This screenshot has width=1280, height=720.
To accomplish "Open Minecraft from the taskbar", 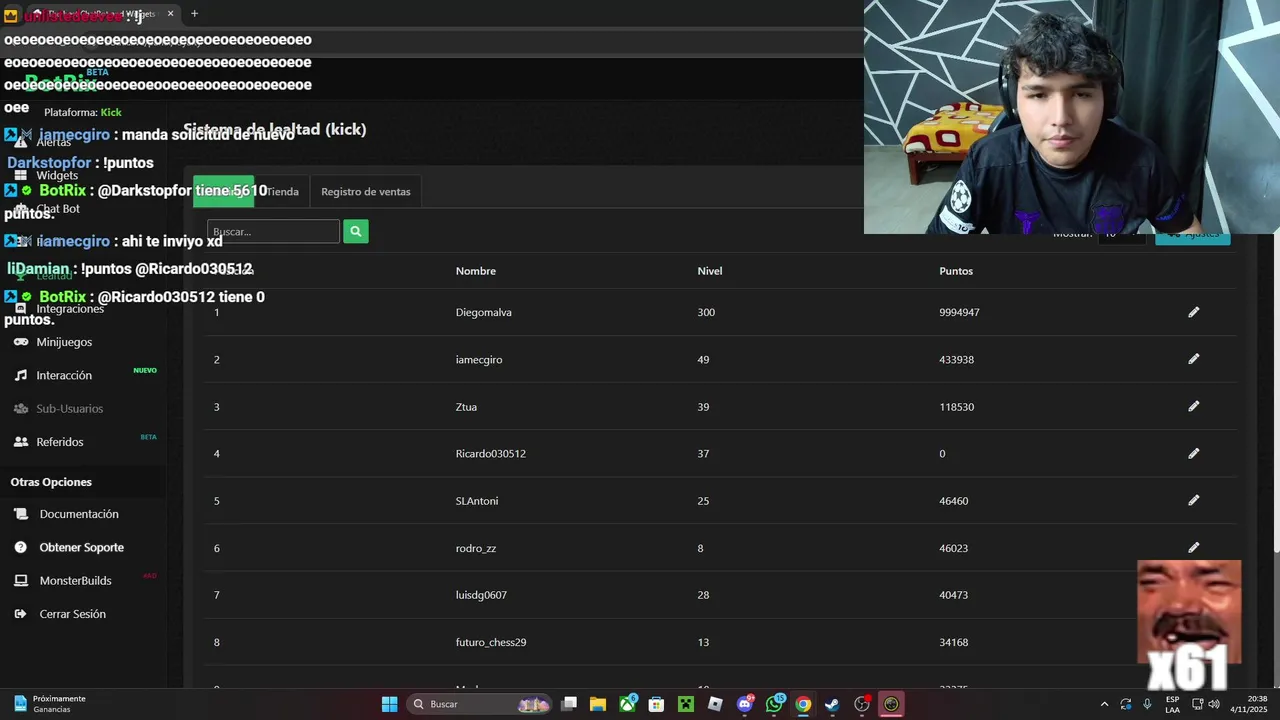I will click(686, 704).
